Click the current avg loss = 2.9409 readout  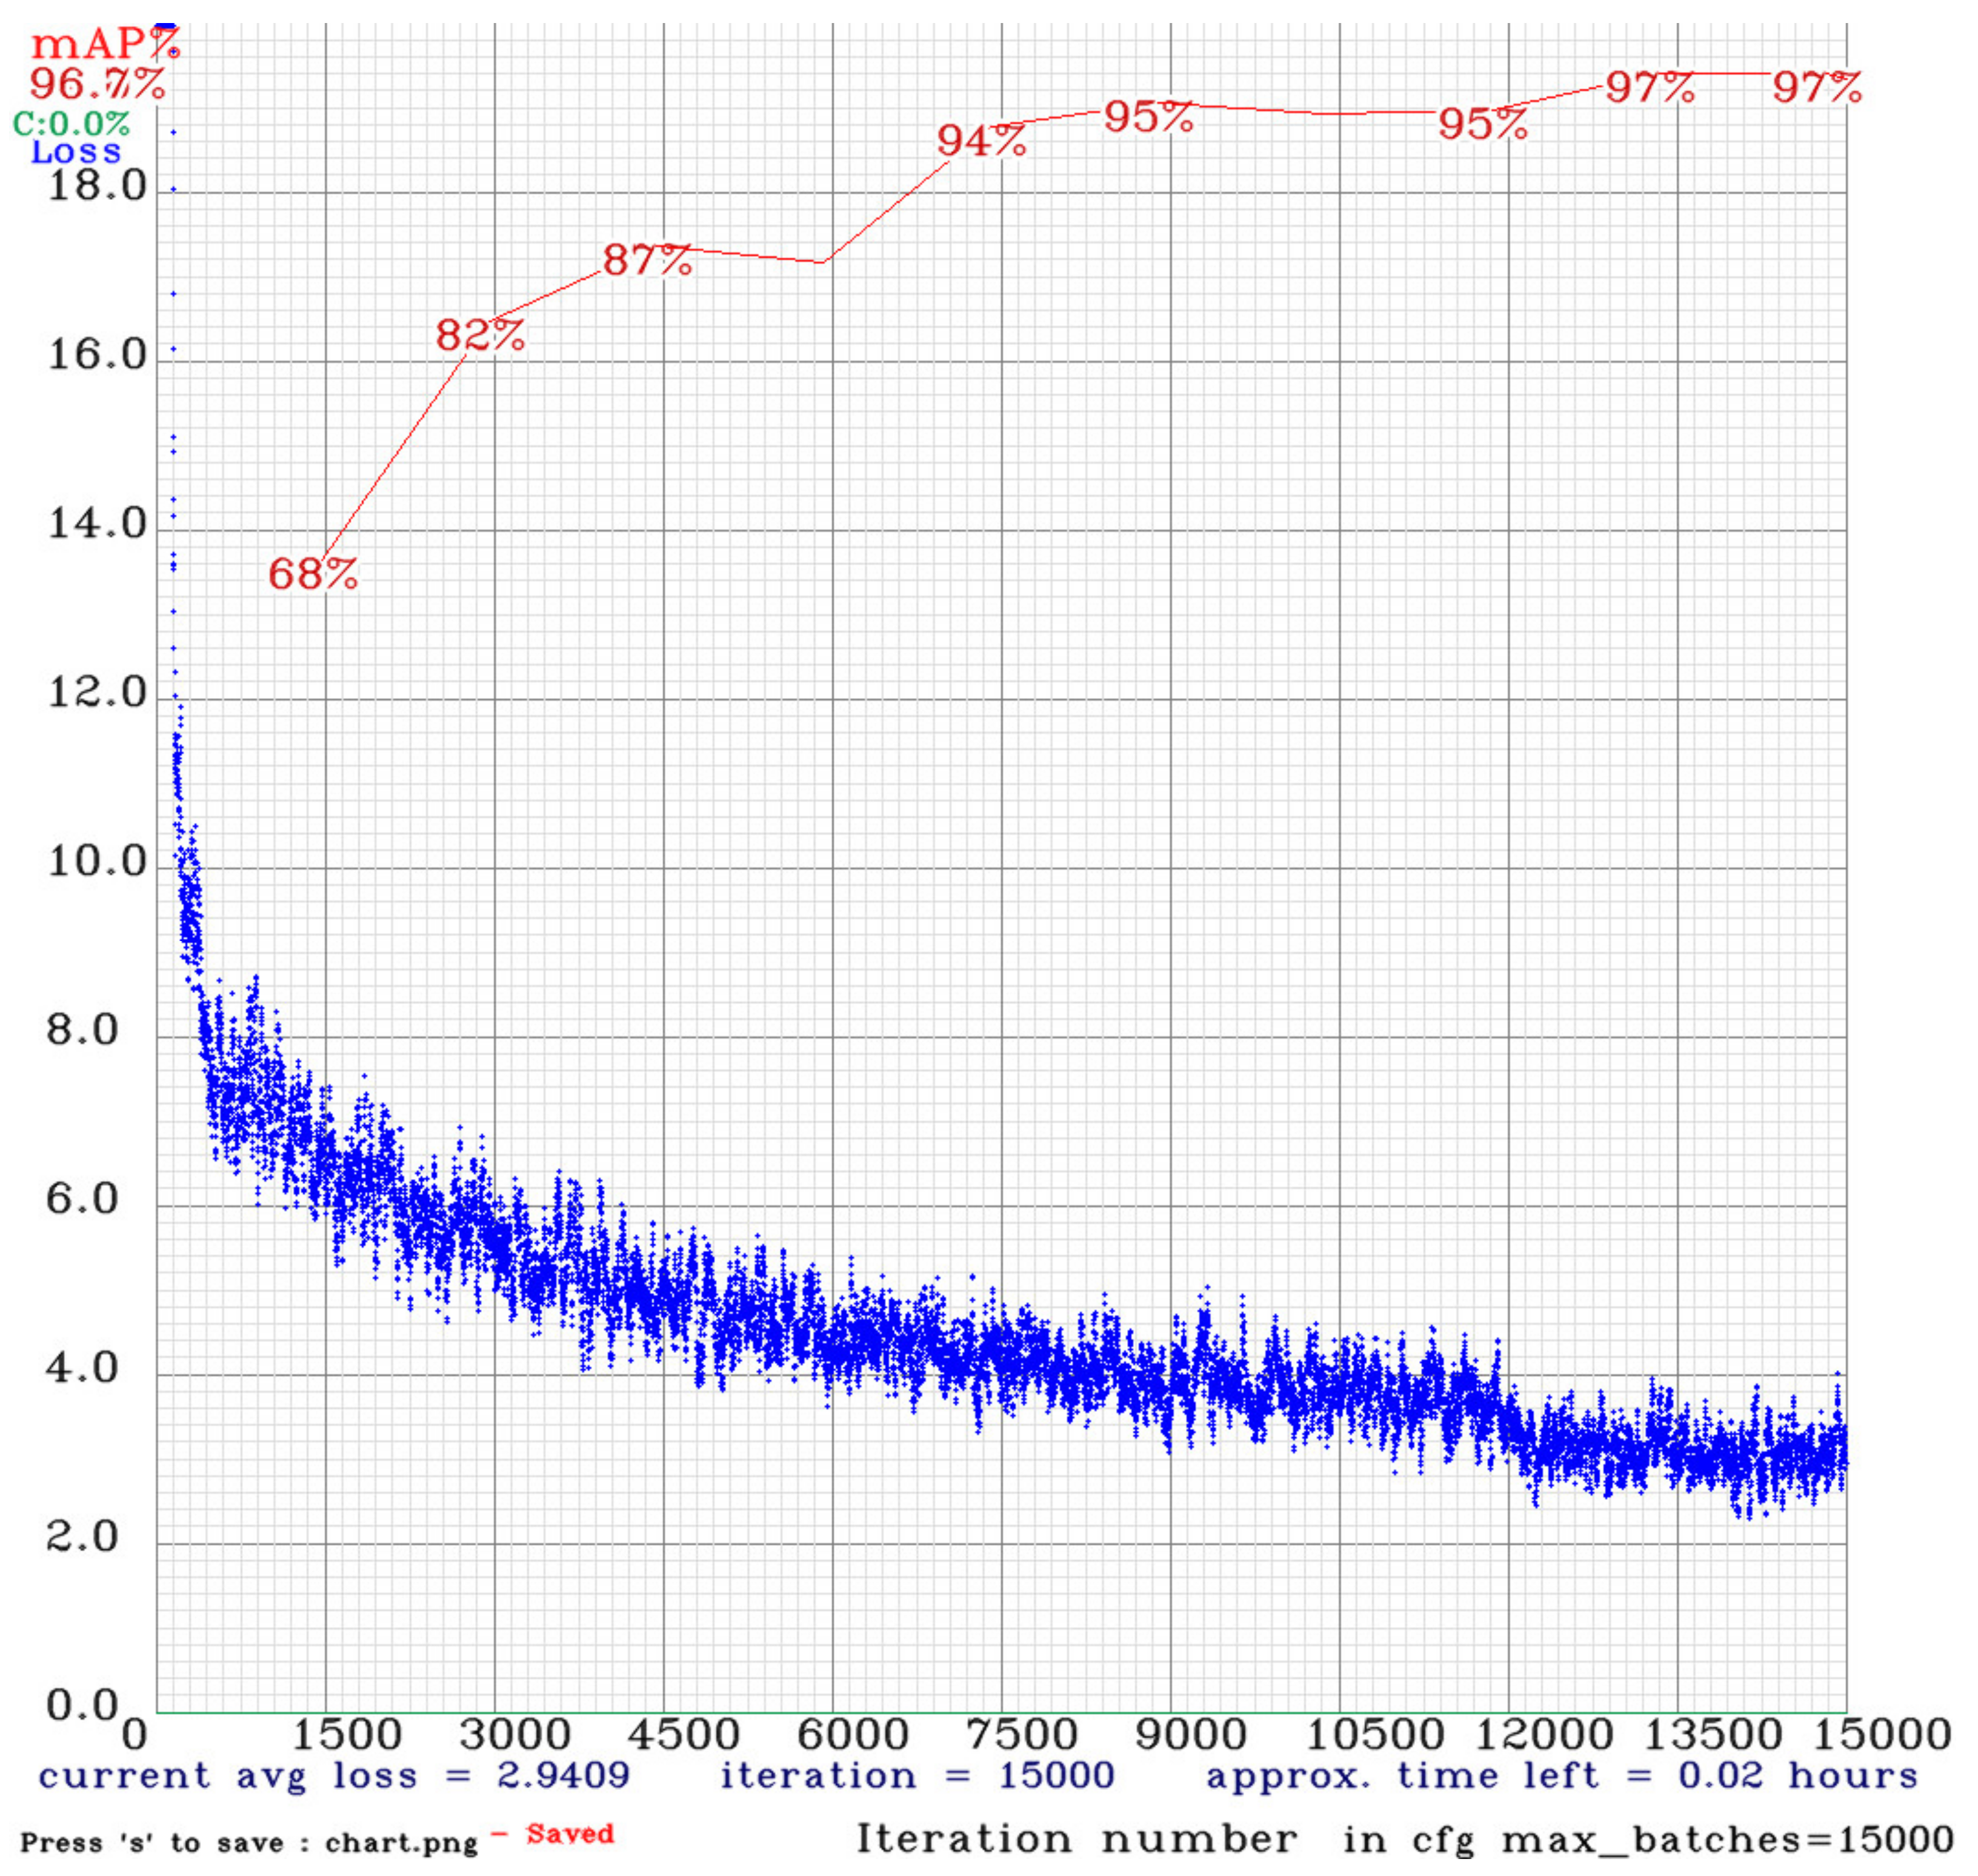333,1775
